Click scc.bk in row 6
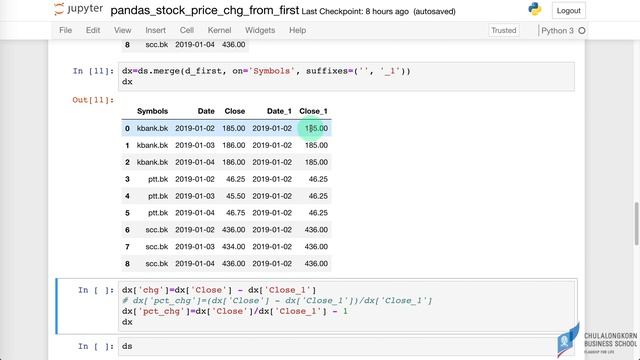This screenshot has height=360, width=640. coord(157,230)
